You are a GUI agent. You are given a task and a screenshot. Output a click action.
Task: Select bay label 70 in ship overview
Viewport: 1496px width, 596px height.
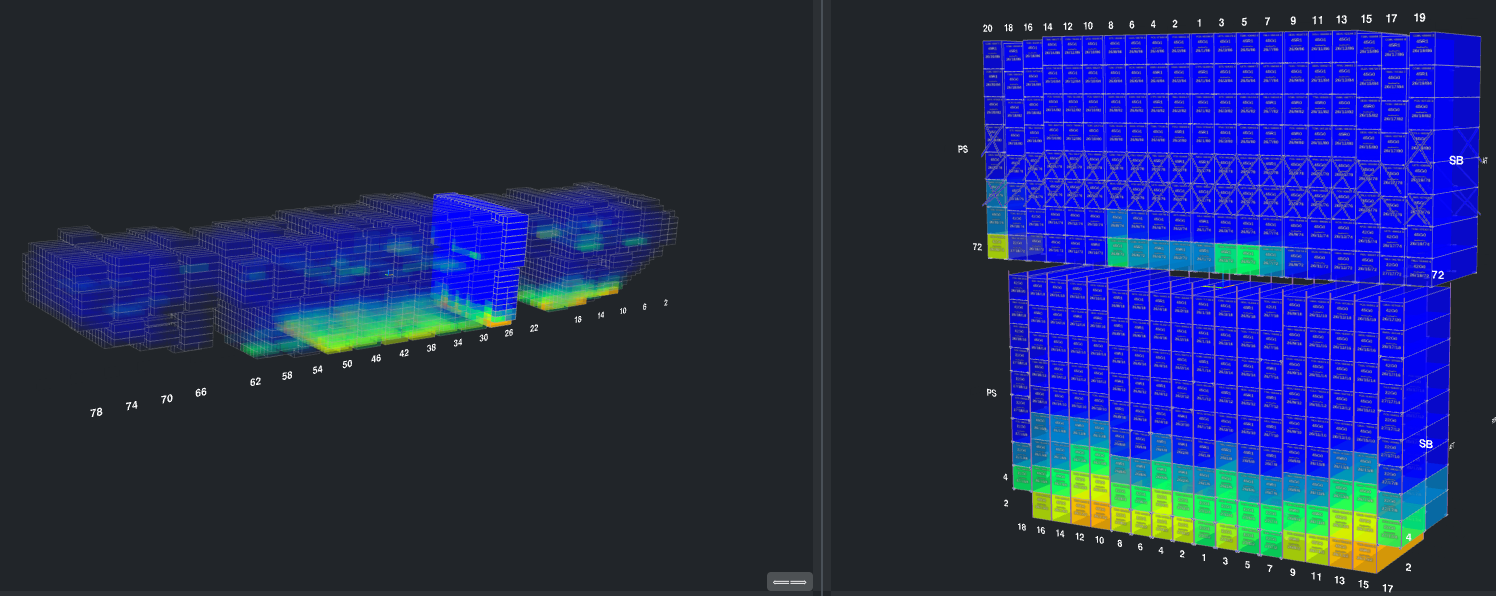pos(167,398)
